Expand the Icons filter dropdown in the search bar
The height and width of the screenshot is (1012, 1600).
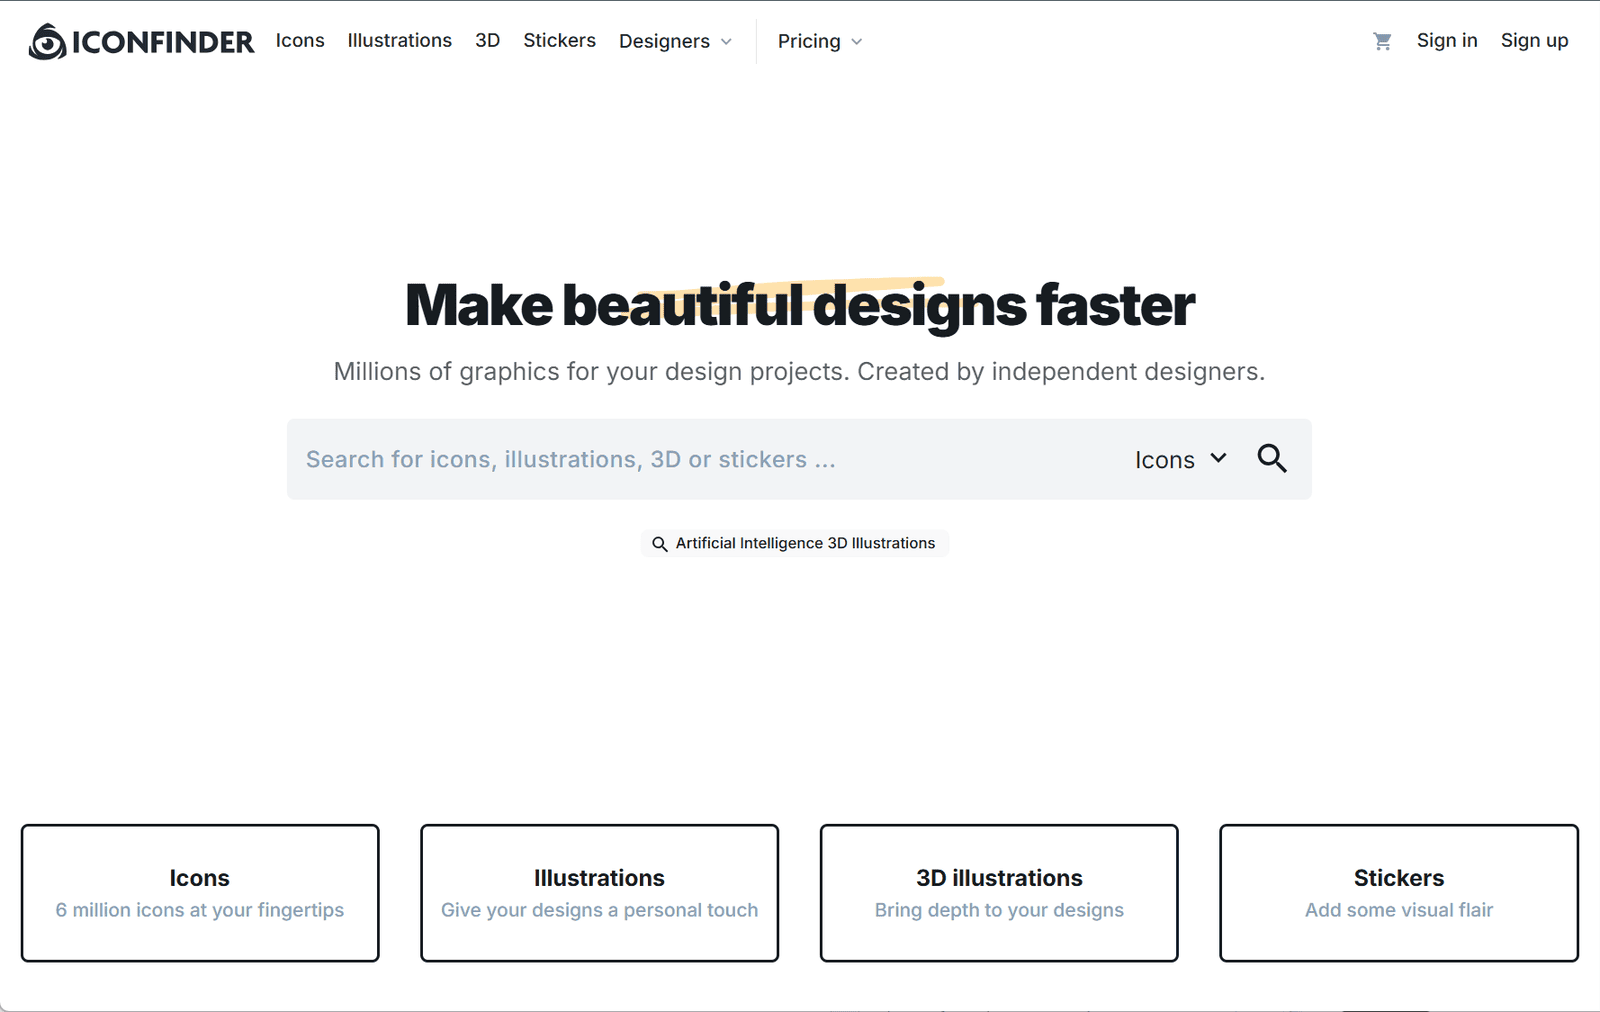(1182, 459)
